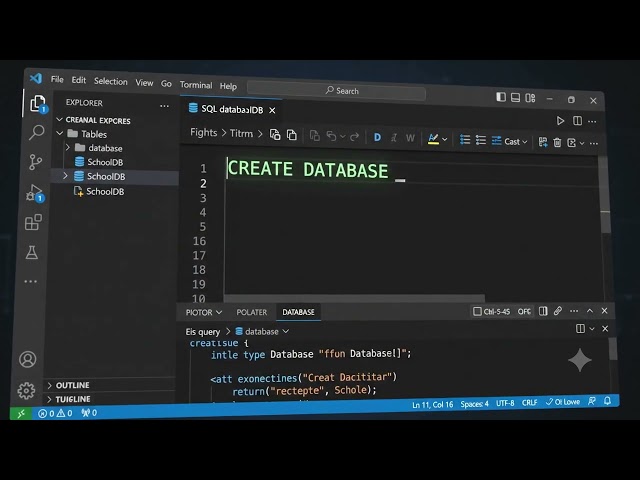This screenshot has width=640, height=480.
Task: Open the File menu
Action: click(x=57, y=79)
